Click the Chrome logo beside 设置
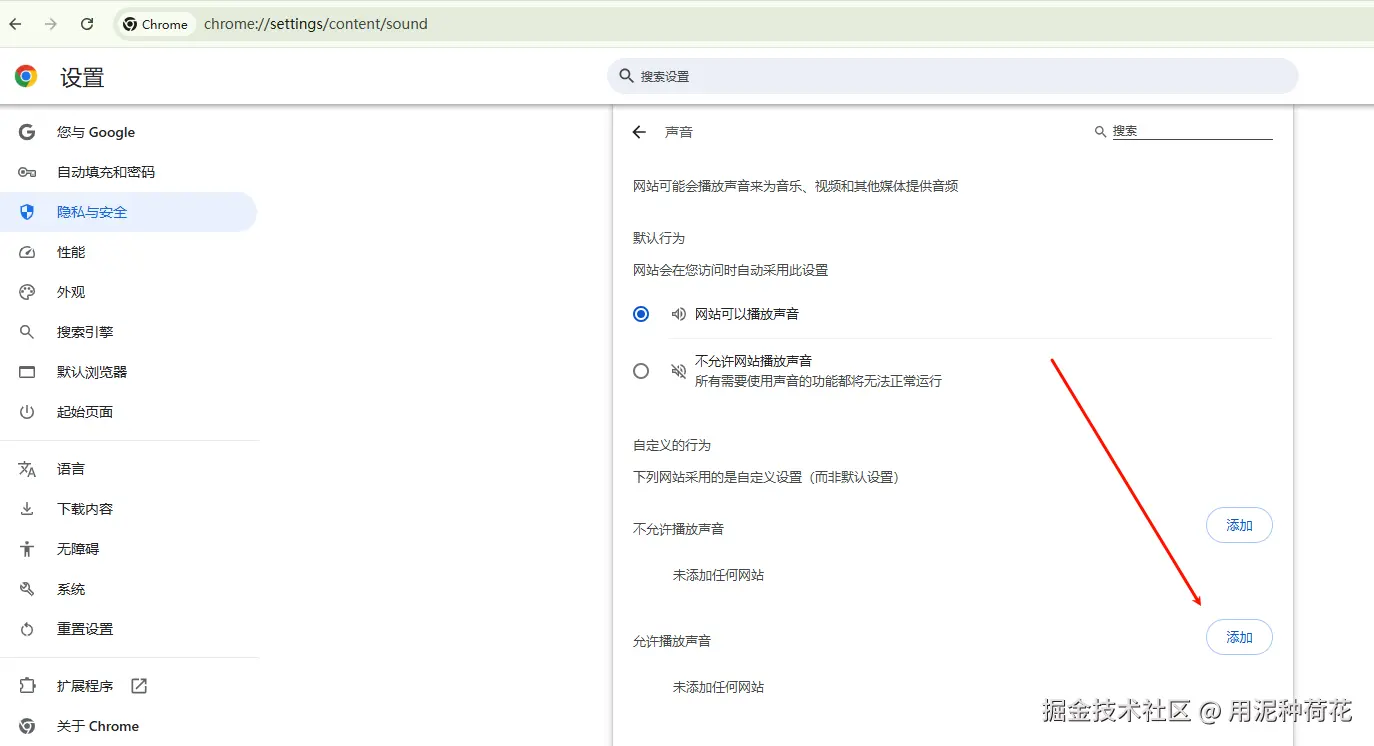 (x=27, y=76)
